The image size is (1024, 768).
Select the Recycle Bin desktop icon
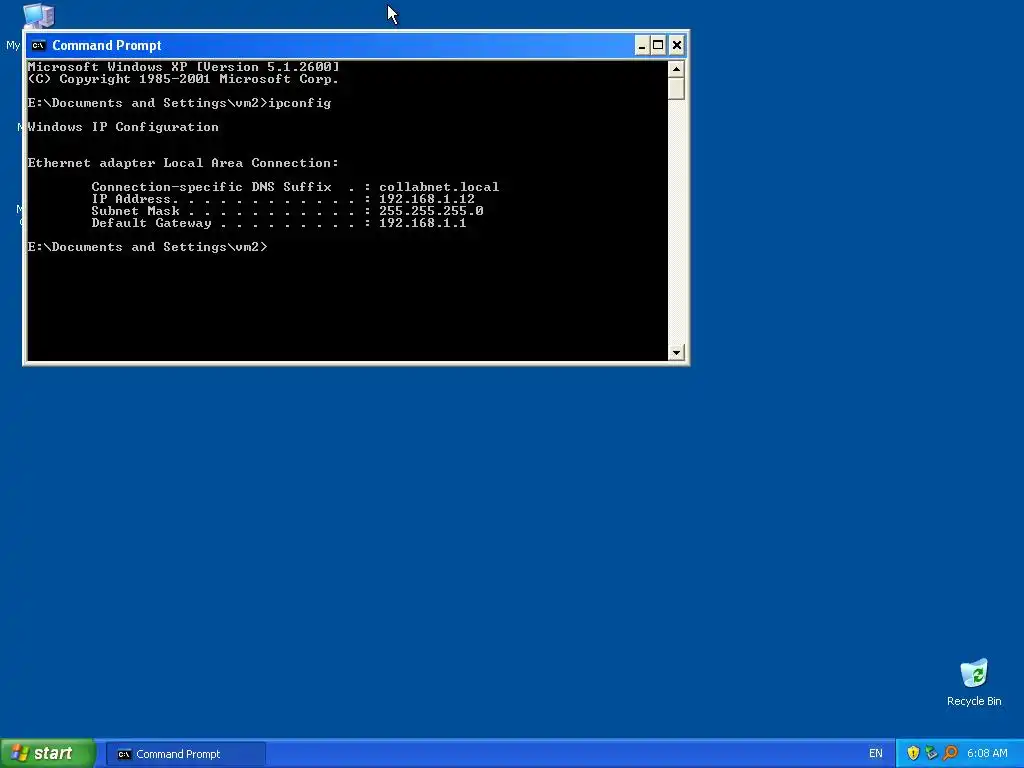tap(974, 682)
